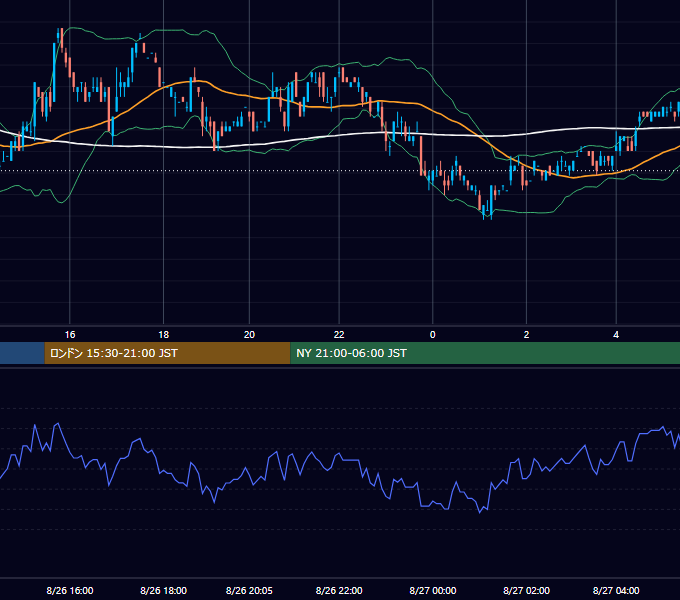Click the 8/26 18:00 date label
Viewport: 680px width, 600px height.
click(x=163, y=591)
